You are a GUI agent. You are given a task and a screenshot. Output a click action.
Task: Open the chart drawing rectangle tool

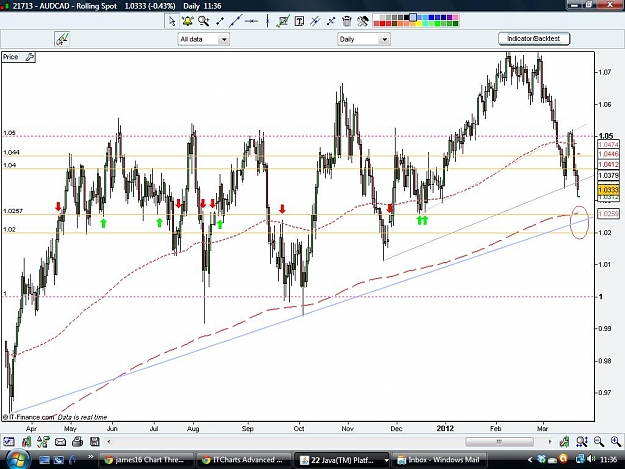coord(283,21)
